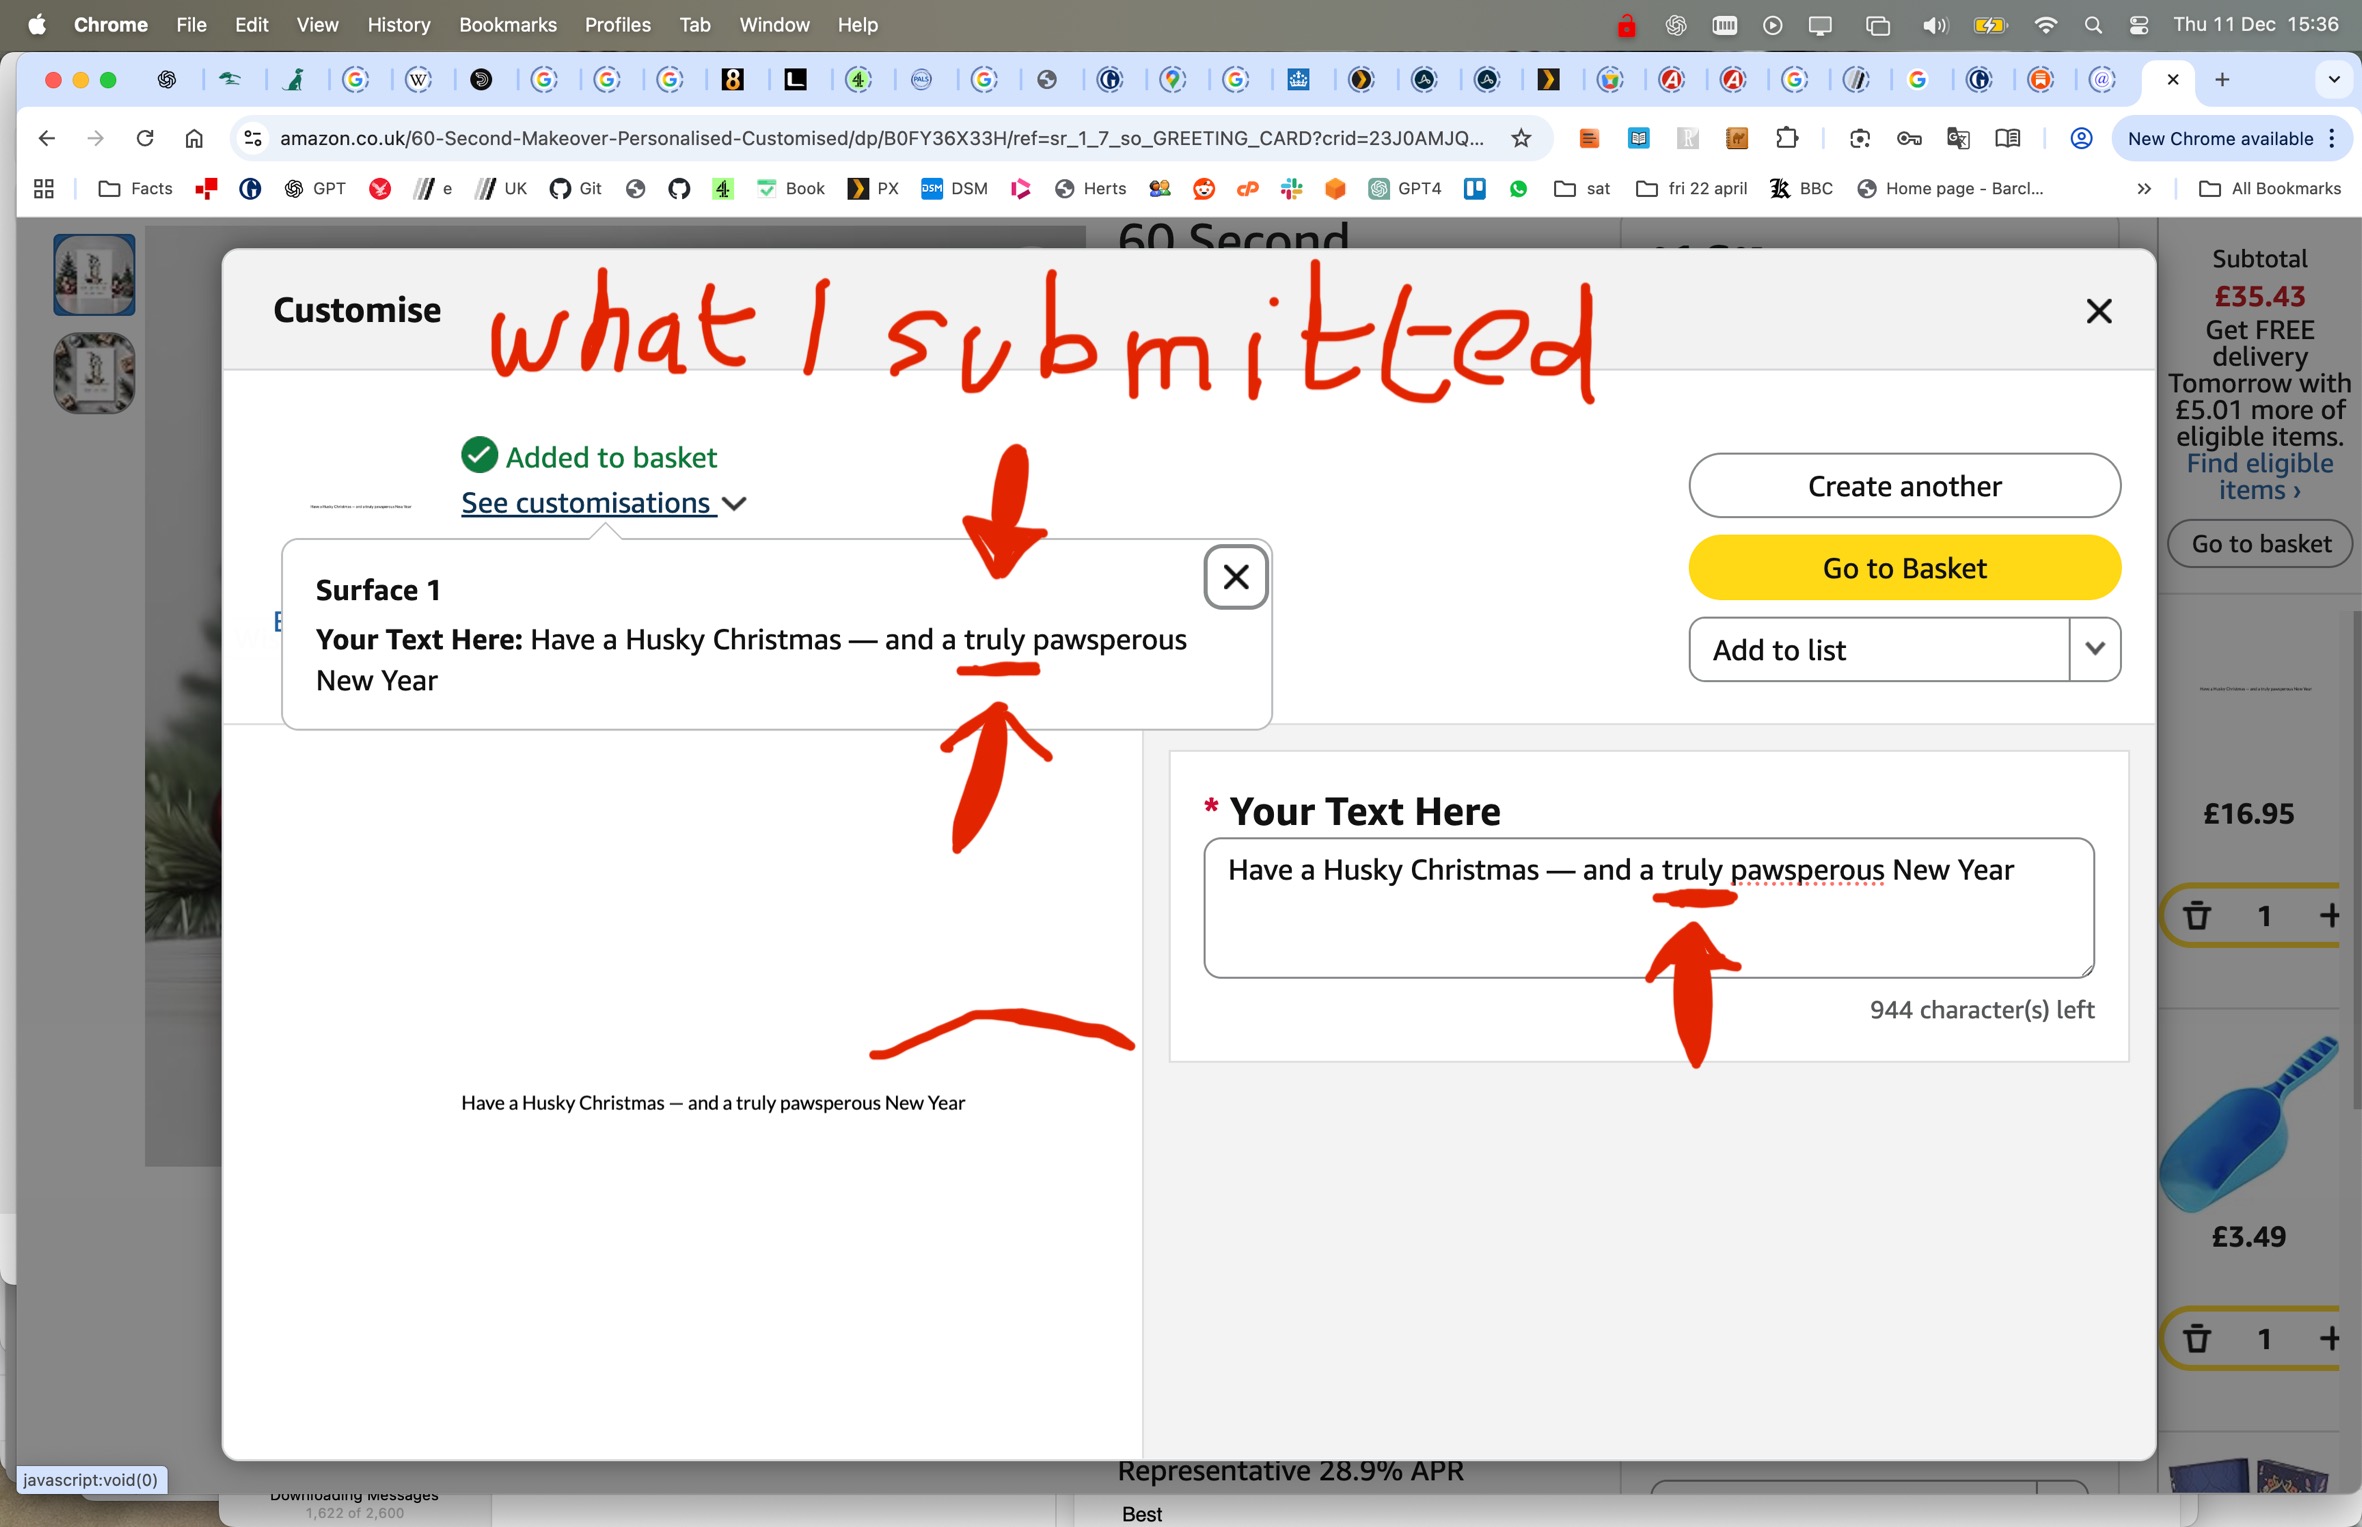Screen dimensions: 2362x1527
Task: Dismiss the Surface 1 customisation popover
Action: point(1236,577)
